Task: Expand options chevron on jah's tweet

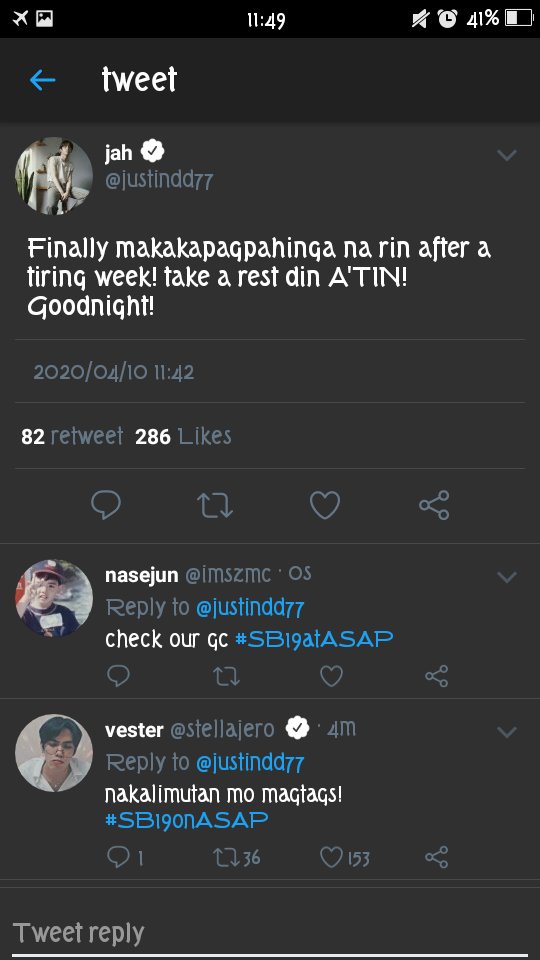Action: [x=507, y=155]
